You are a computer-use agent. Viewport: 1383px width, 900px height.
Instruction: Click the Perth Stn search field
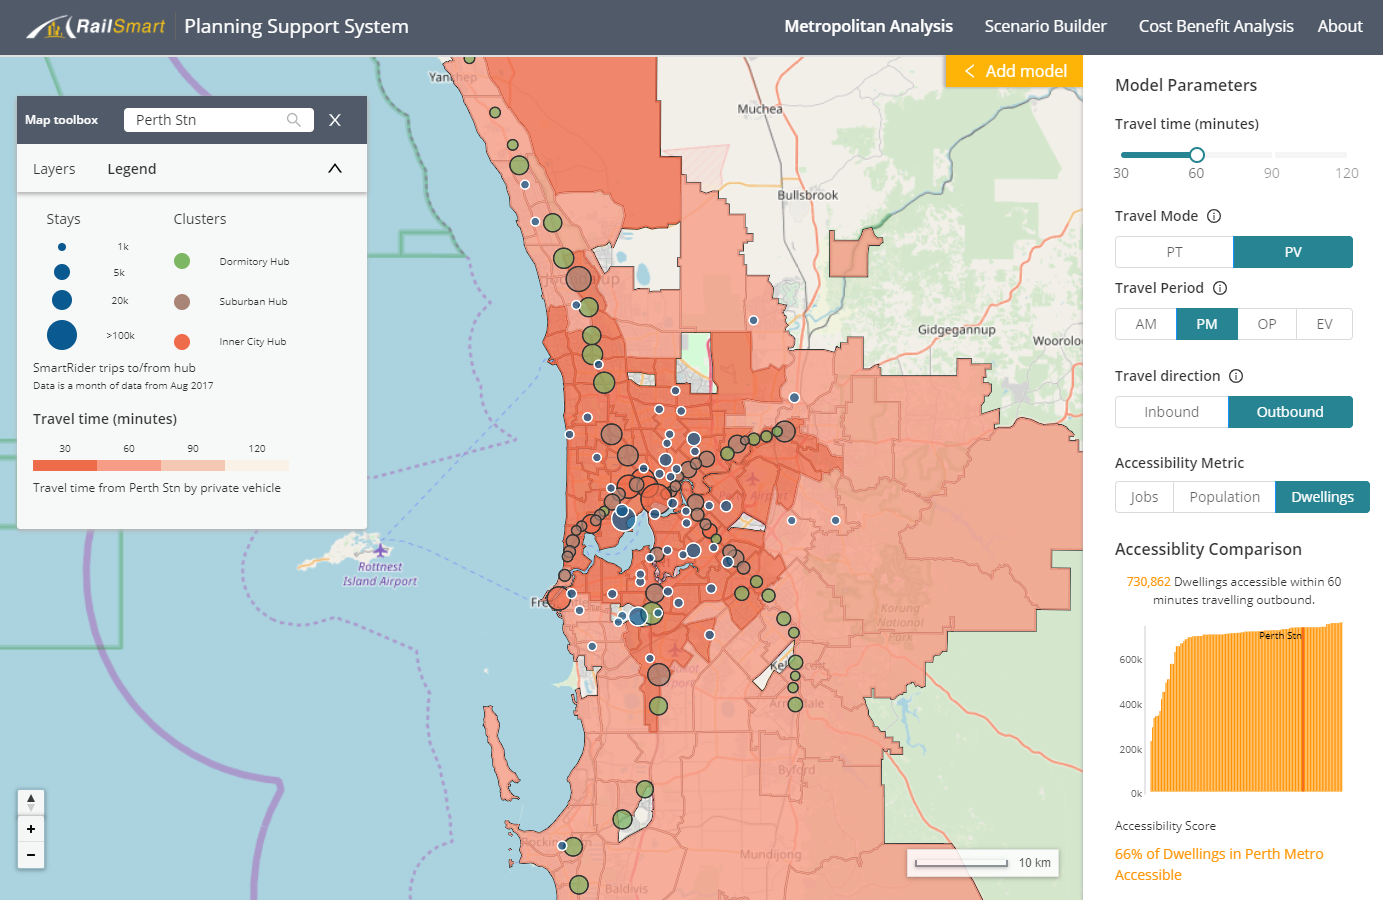[x=205, y=120]
